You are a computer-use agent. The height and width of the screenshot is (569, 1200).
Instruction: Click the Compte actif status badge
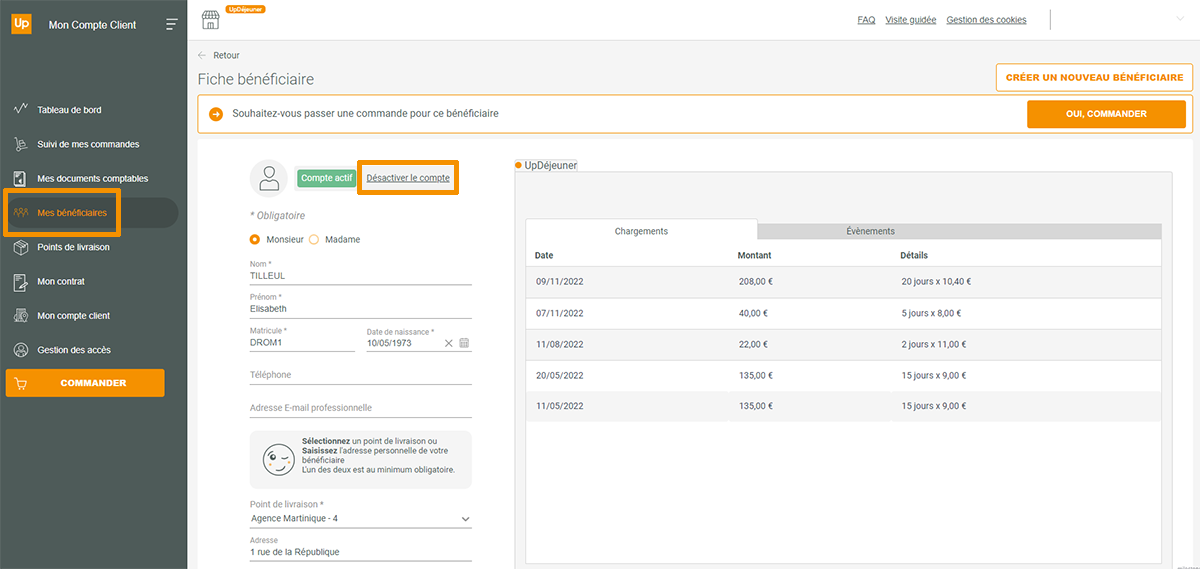[327, 178]
